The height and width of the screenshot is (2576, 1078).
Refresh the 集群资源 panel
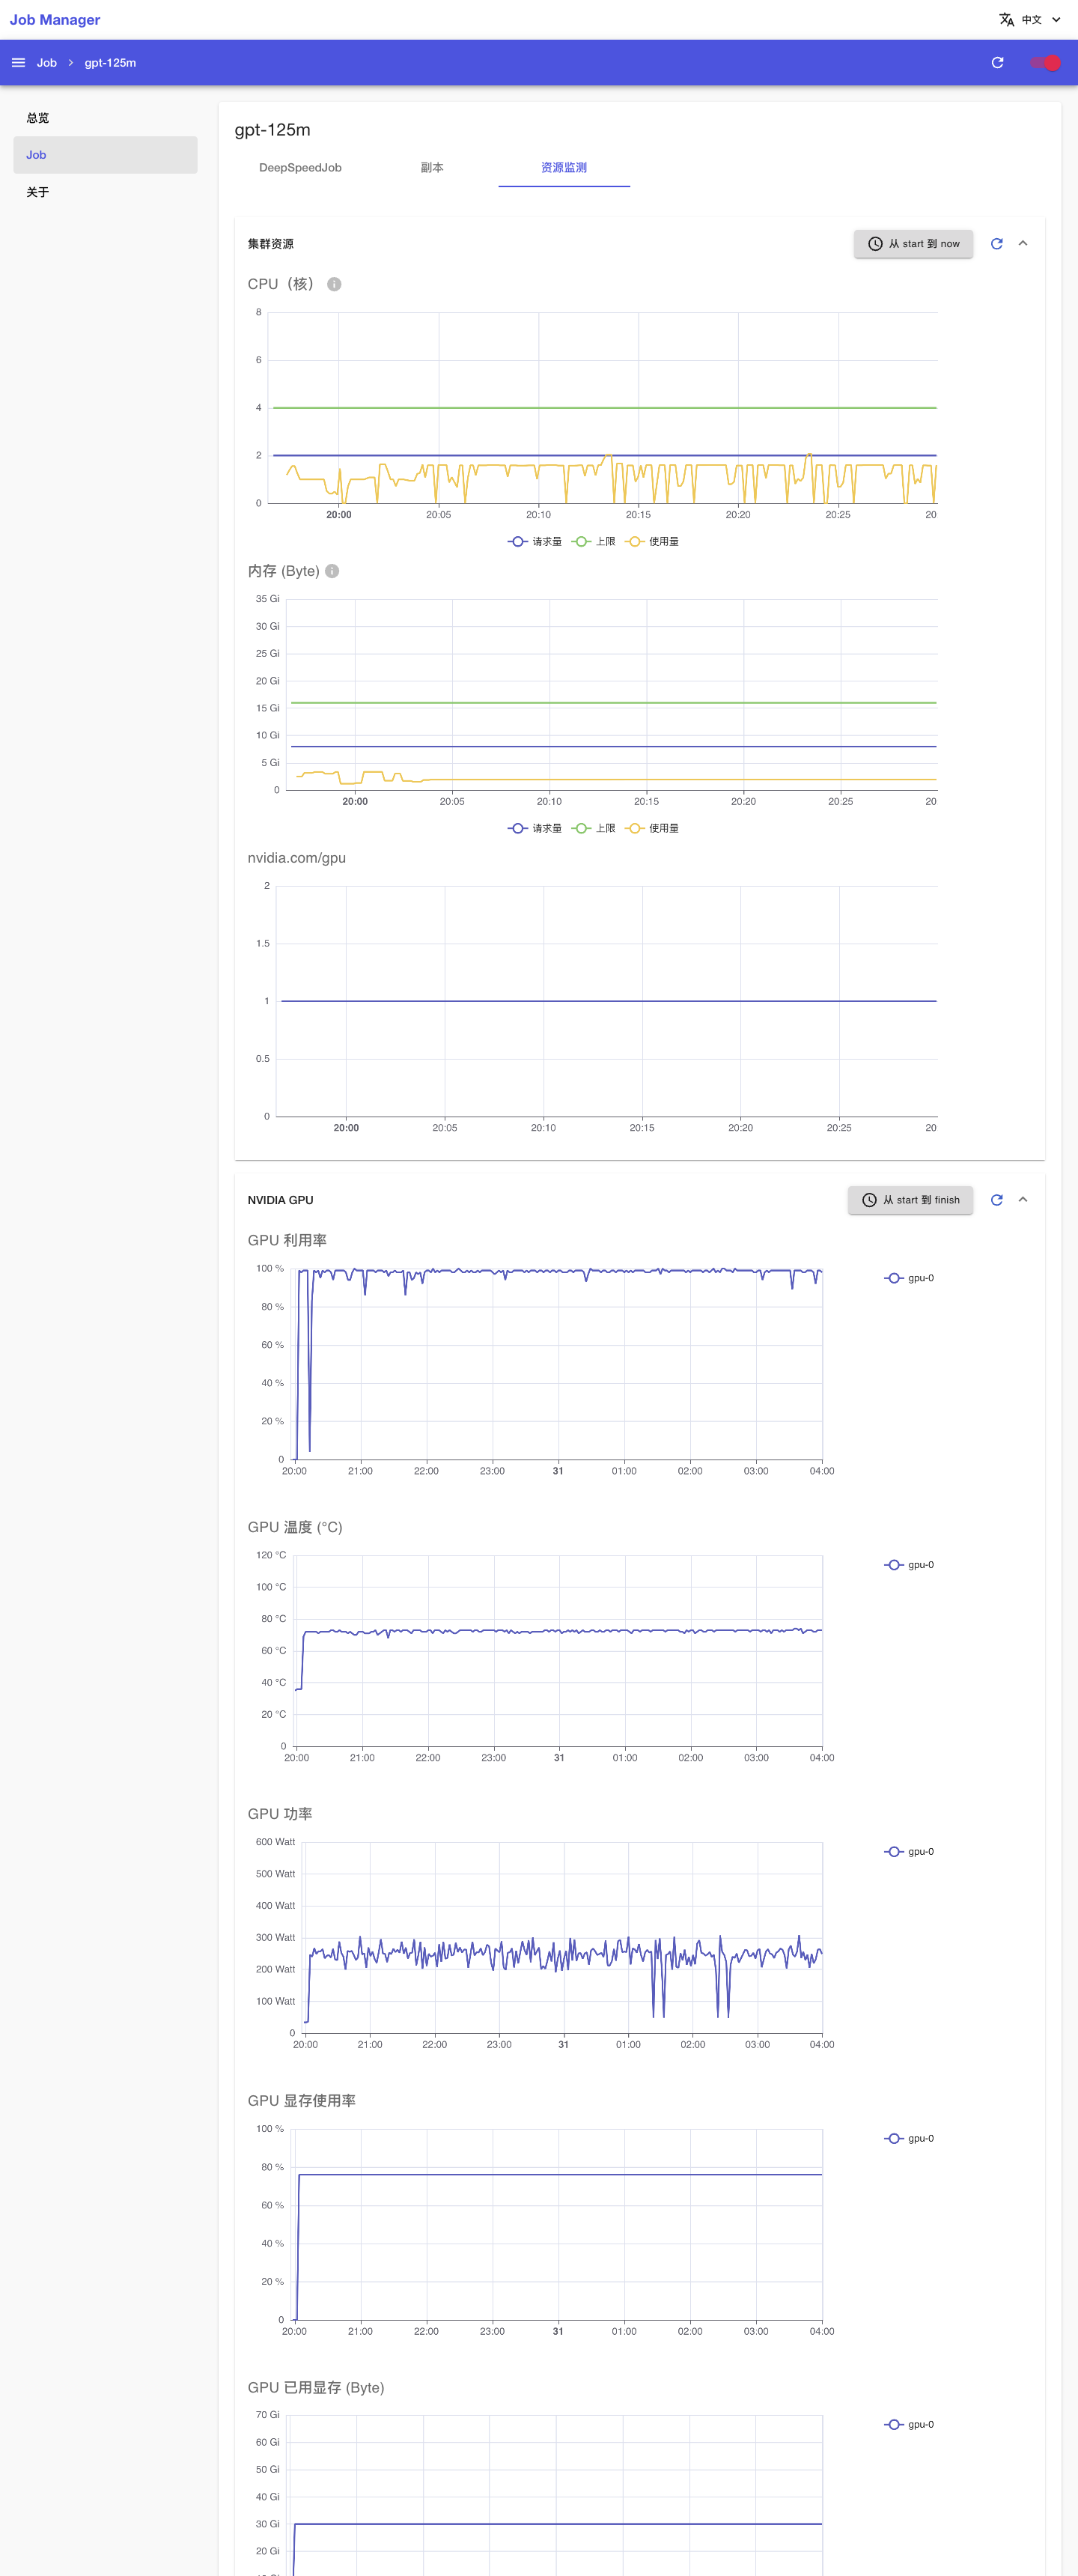[x=997, y=244]
